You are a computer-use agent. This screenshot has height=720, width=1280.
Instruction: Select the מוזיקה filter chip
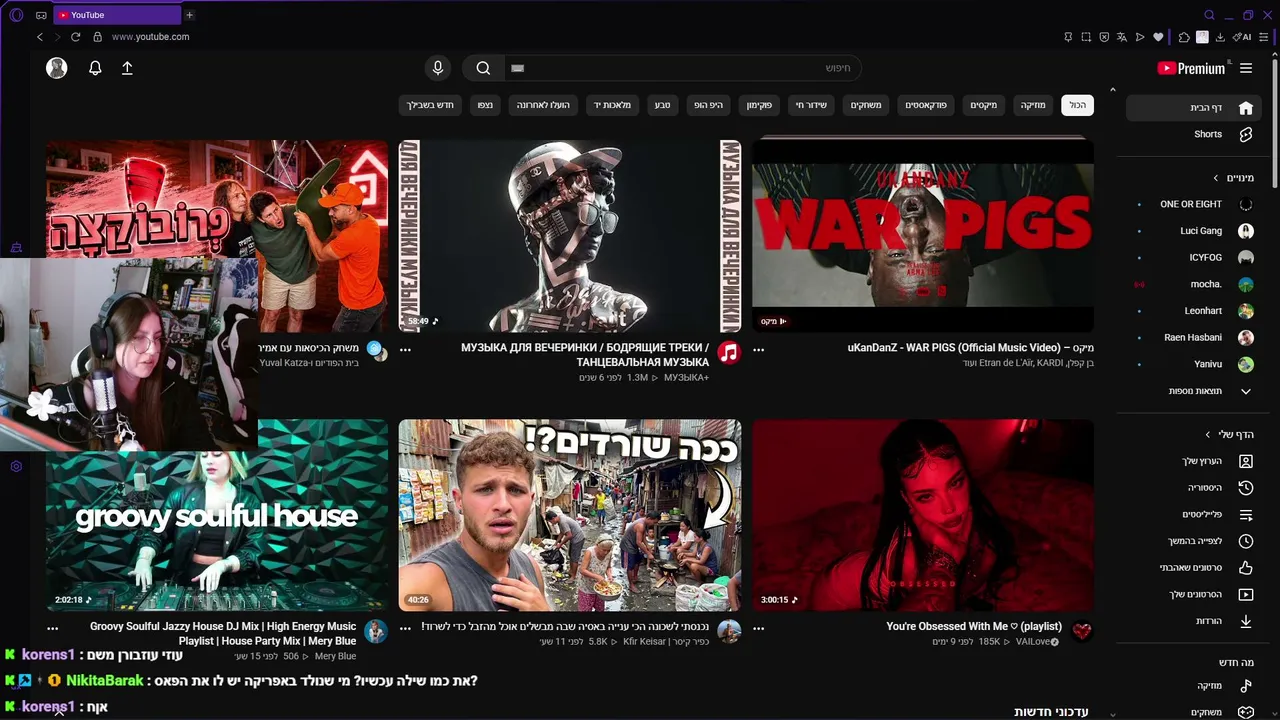pos(1033,105)
